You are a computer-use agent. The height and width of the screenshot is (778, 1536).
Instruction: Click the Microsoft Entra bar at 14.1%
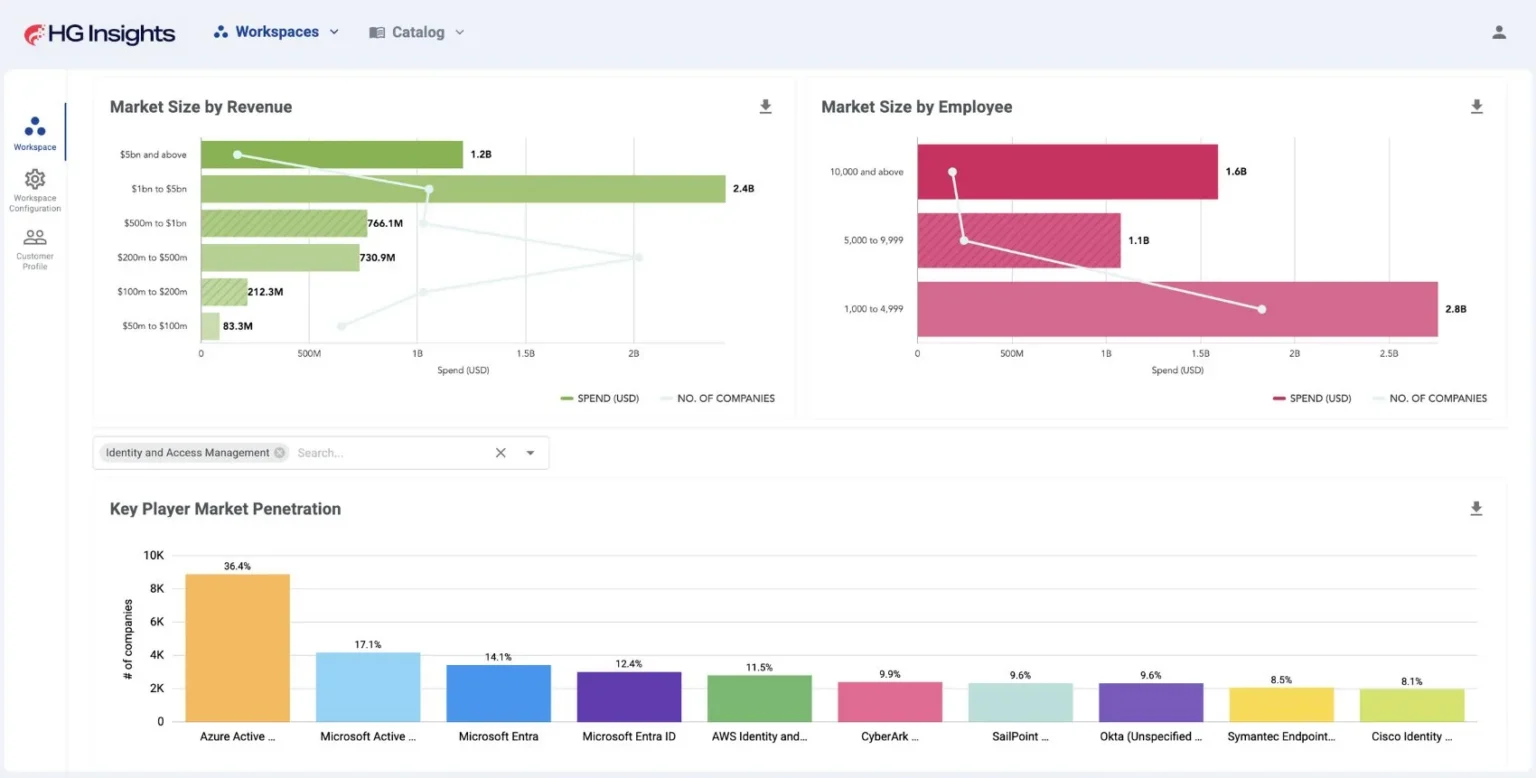[498, 693]
